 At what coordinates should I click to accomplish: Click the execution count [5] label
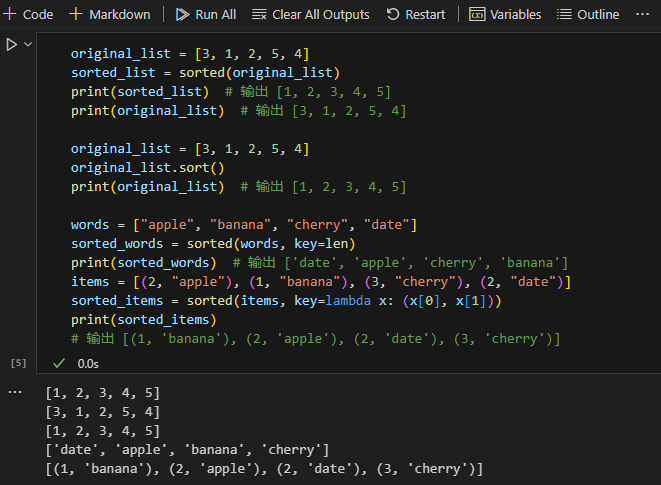tap(18, 363)
